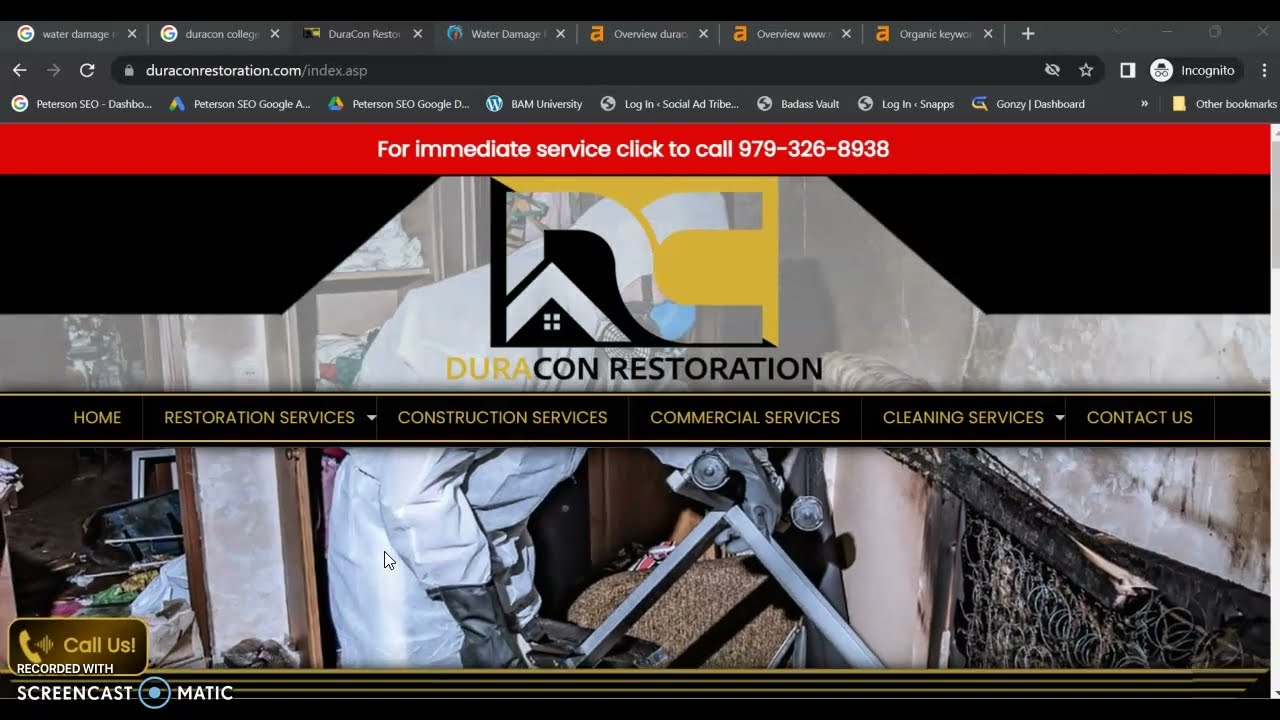Image resolution: width=1280 pixels, height=720 pixels.
Task: Open Other bookmarks folder
Action: pyautogui.click(x=1224, y=104)
